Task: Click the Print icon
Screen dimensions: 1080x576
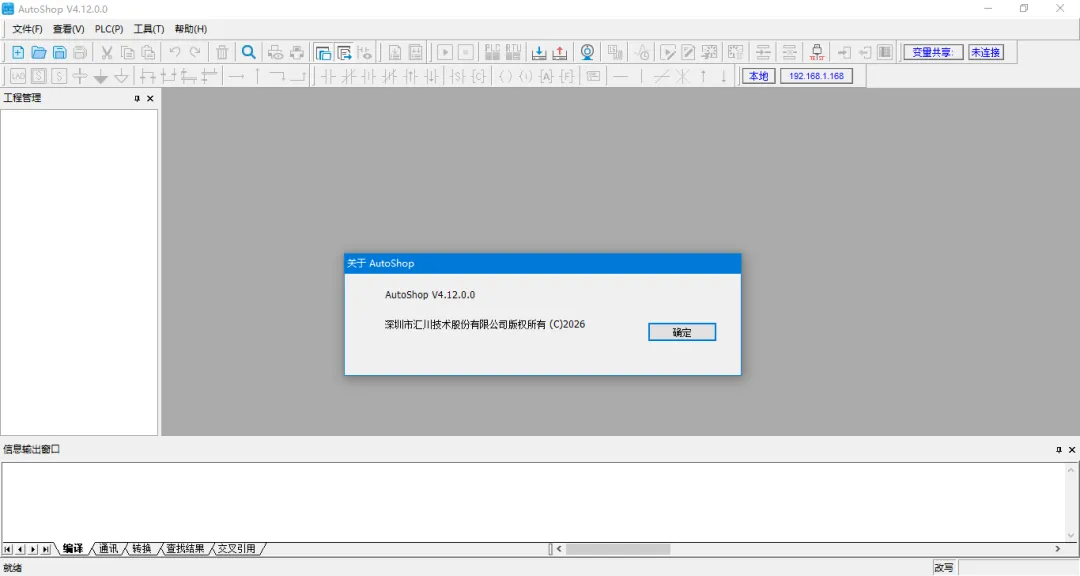Action: coord(297,52)
